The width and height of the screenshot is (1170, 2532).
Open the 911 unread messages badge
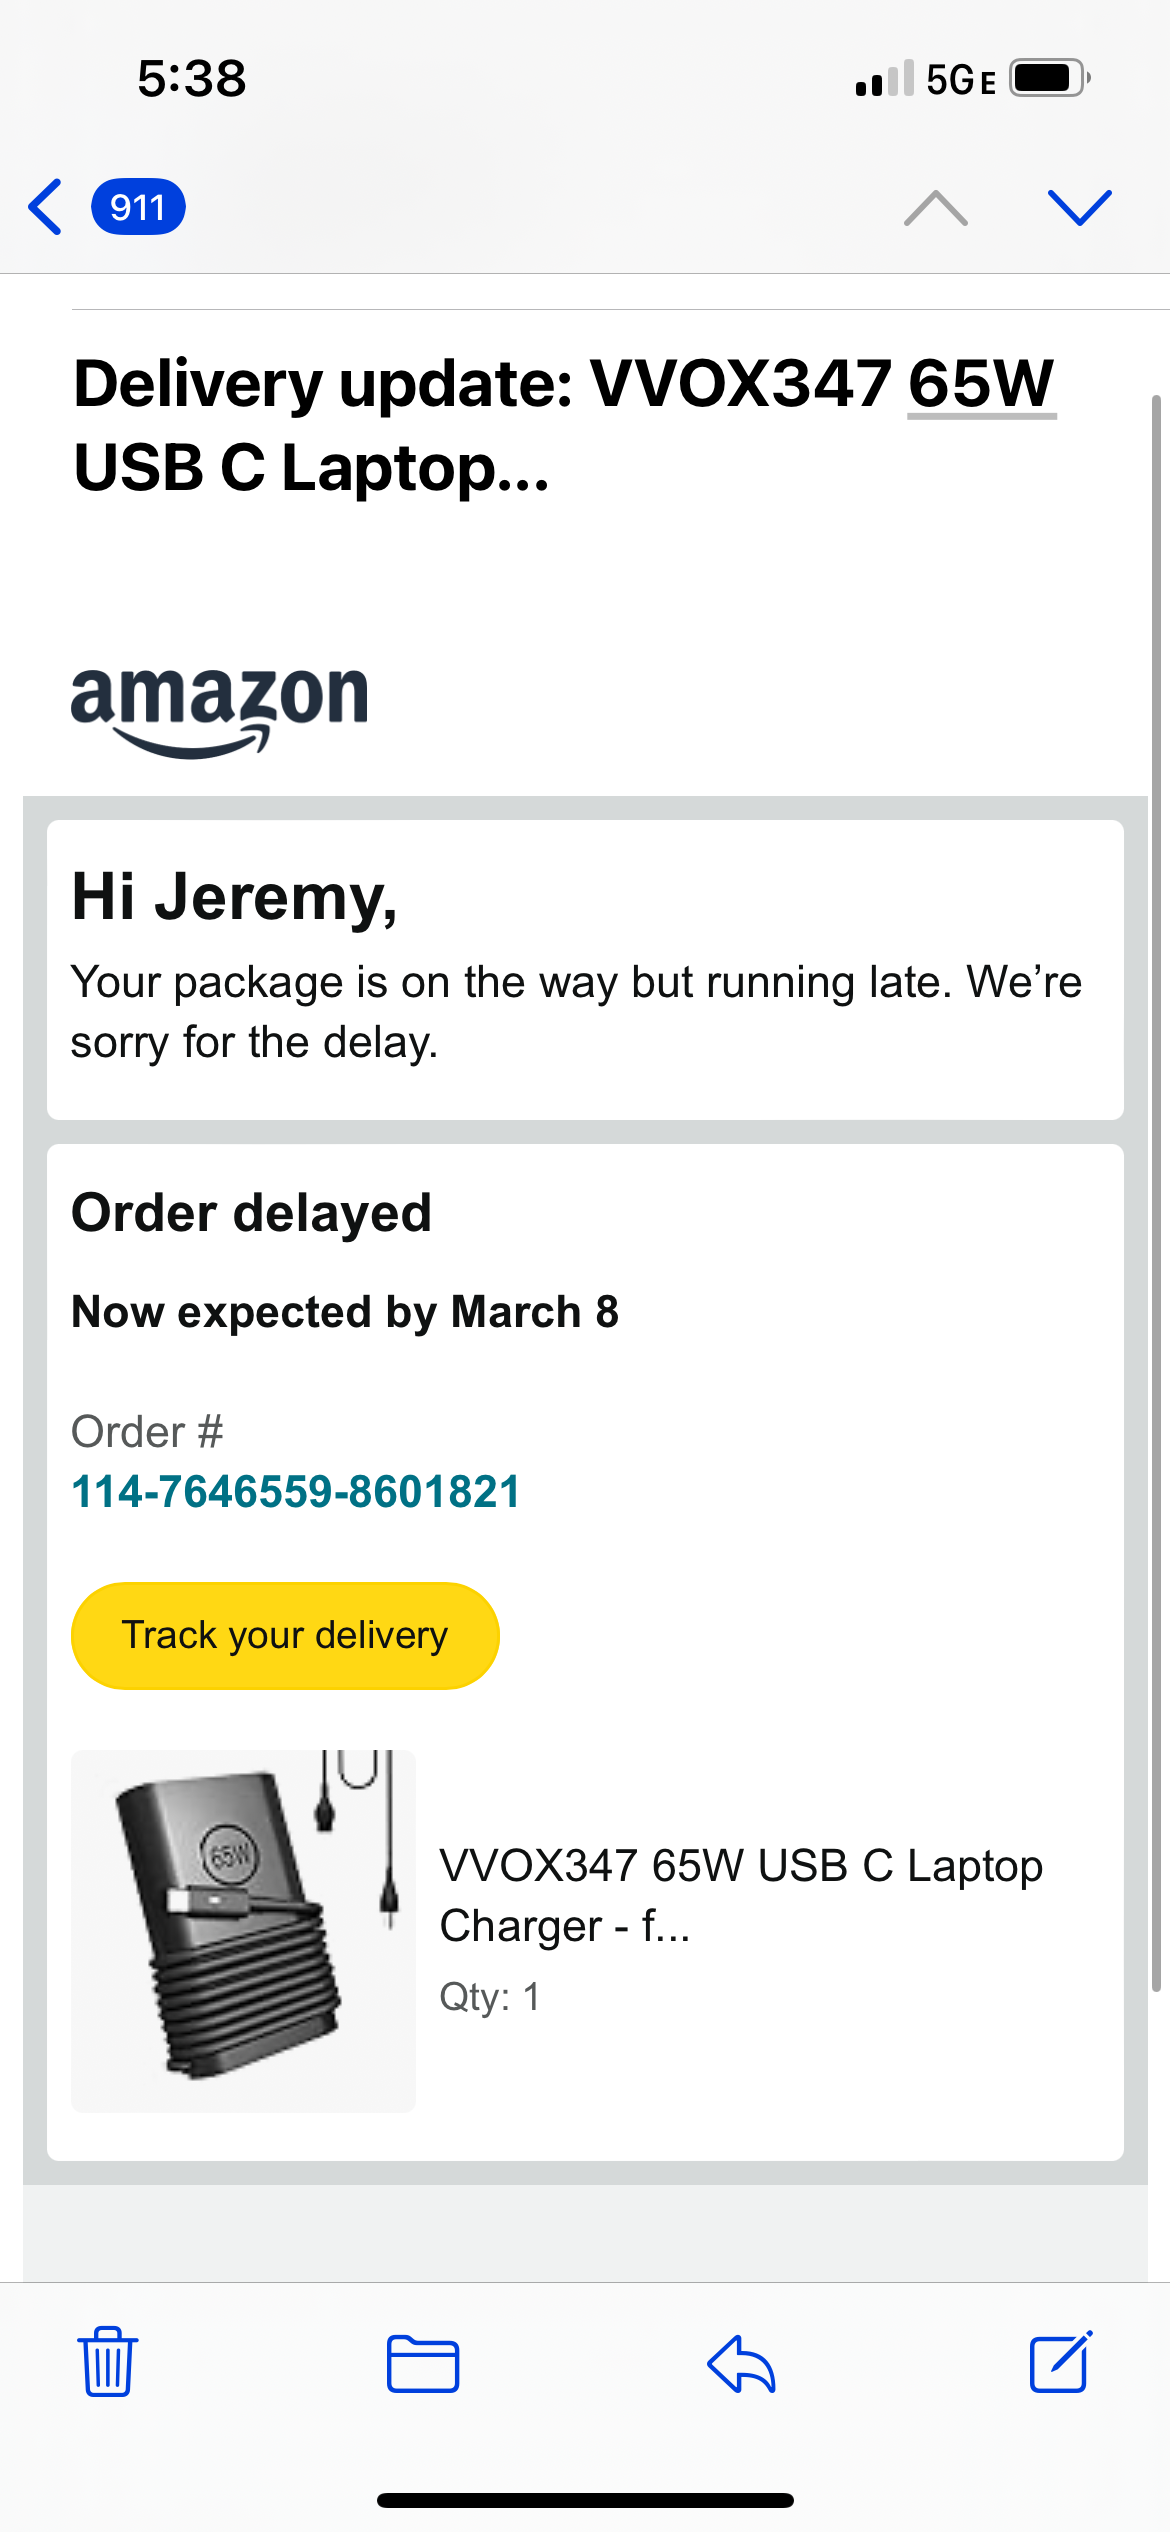138,207
